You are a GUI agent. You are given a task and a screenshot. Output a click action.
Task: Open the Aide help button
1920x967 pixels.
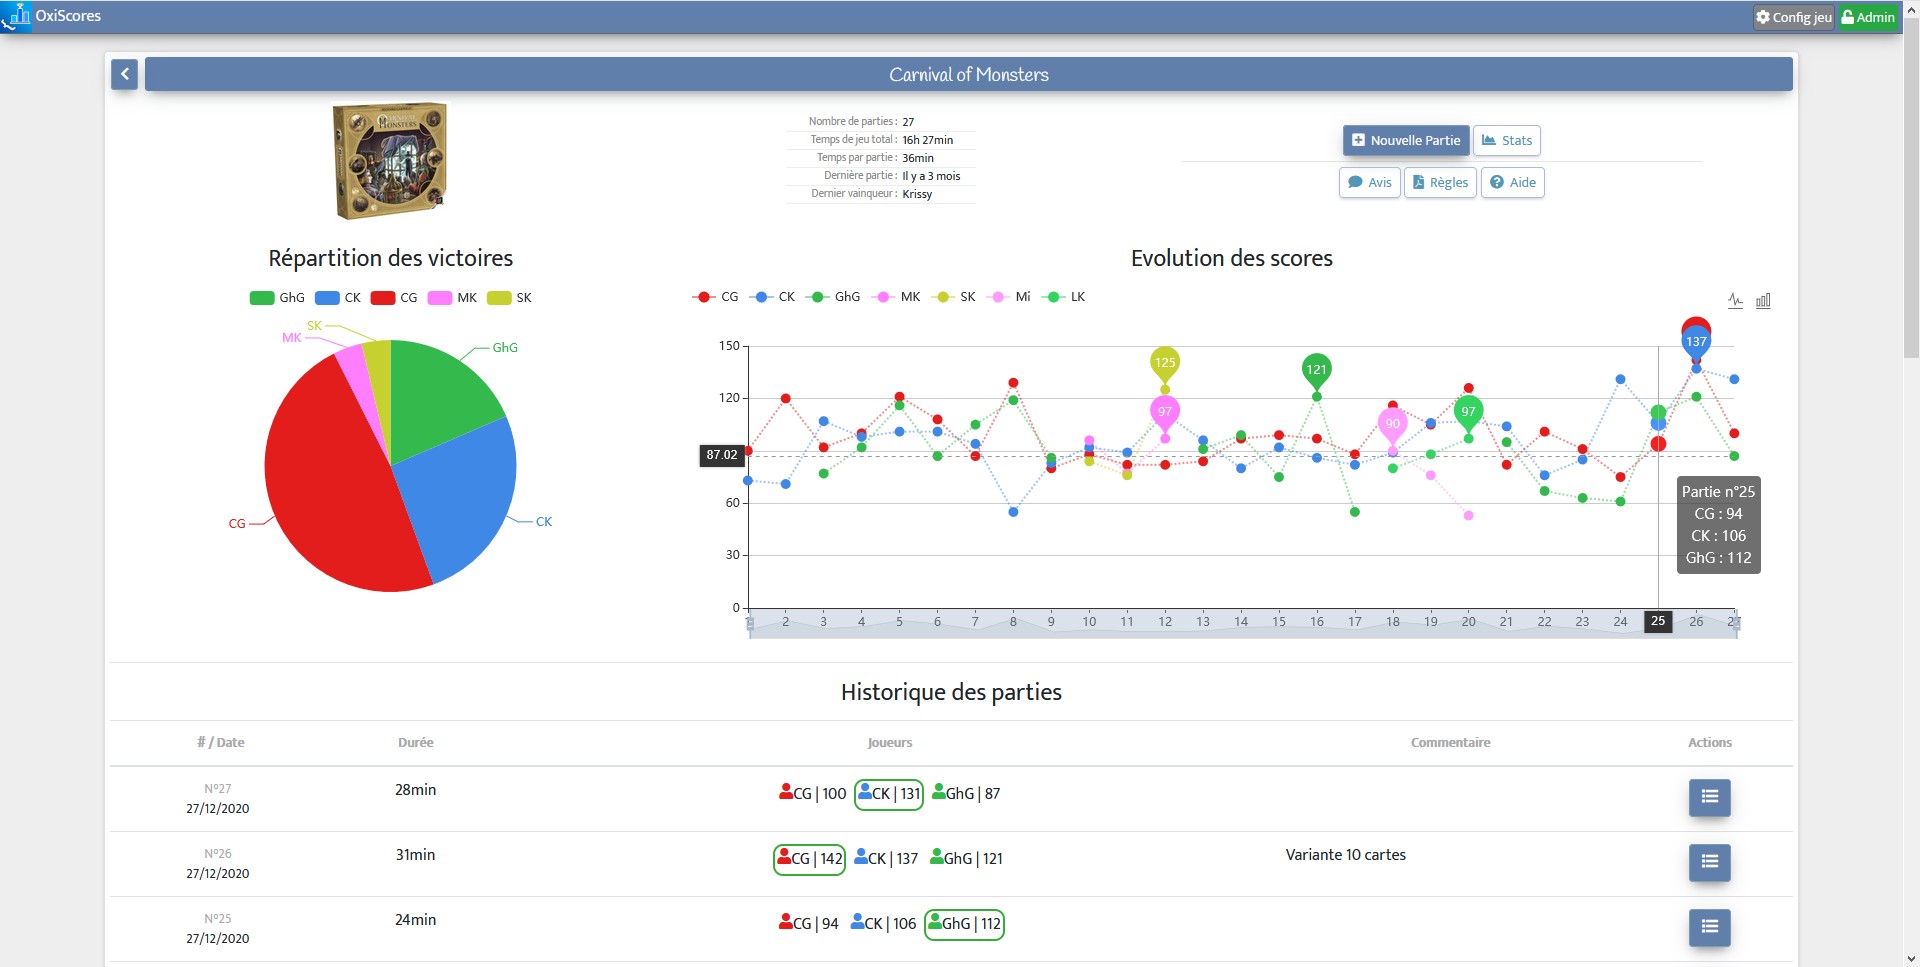tap(1513, 182)
